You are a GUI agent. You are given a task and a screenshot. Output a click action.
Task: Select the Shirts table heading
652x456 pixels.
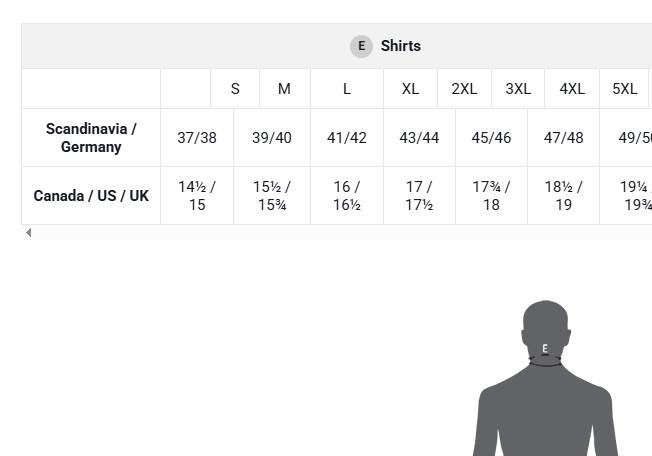click(400, 46)
